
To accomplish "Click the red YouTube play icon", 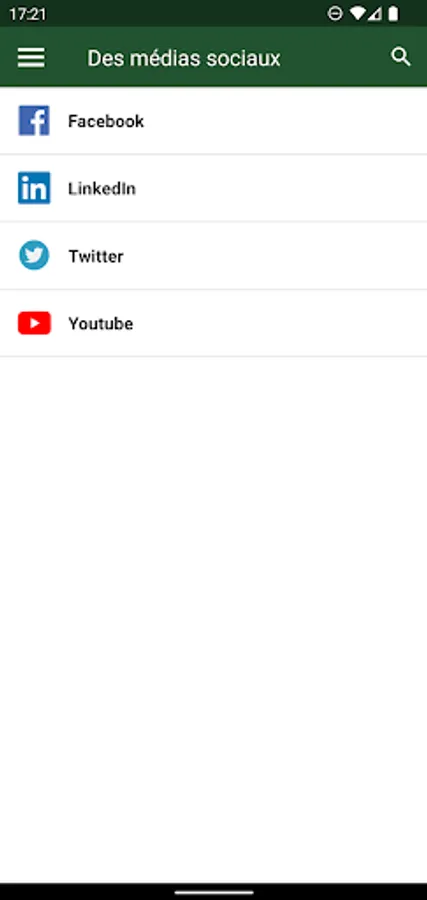I will (34, 323).
